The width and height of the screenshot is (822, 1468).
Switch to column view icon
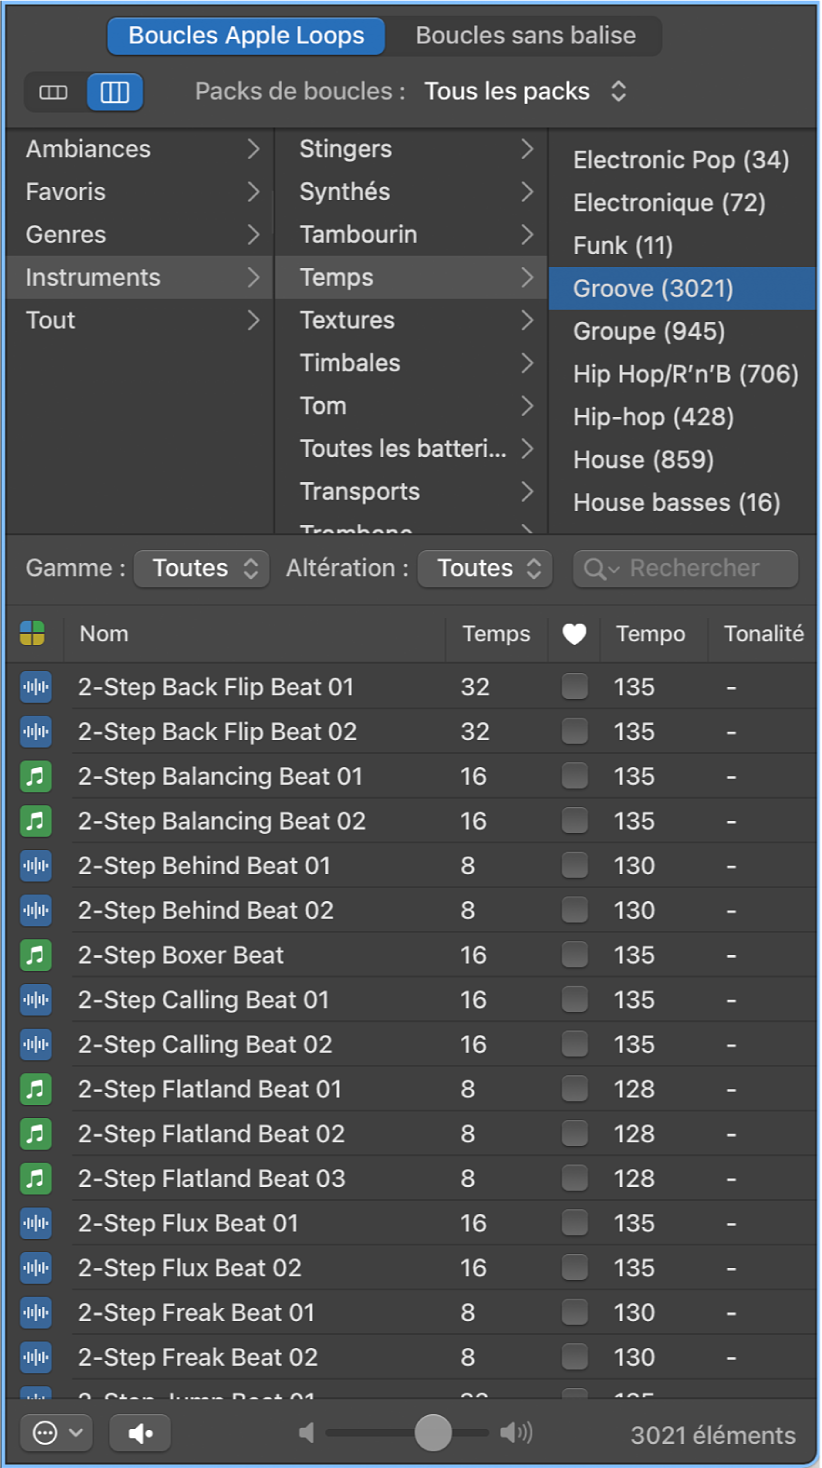pyautogui.click(x=115, y=93)
